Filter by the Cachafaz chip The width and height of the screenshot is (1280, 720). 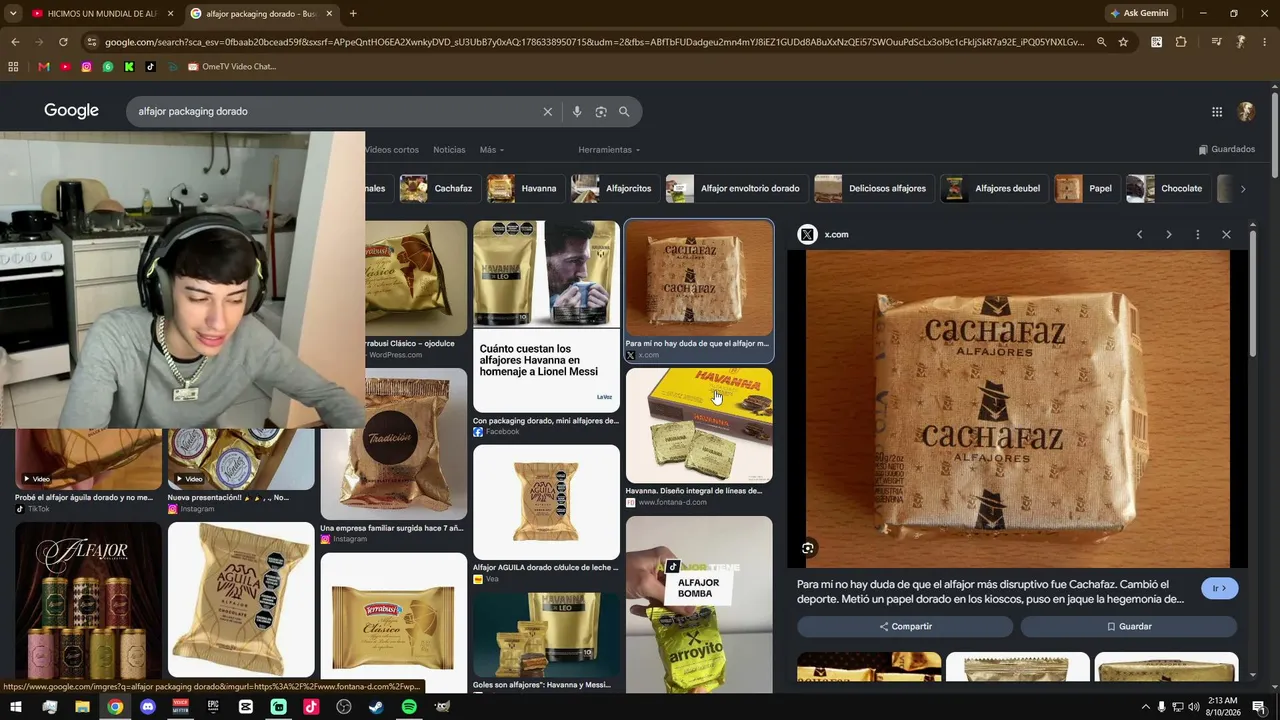[x=438, y=189]
